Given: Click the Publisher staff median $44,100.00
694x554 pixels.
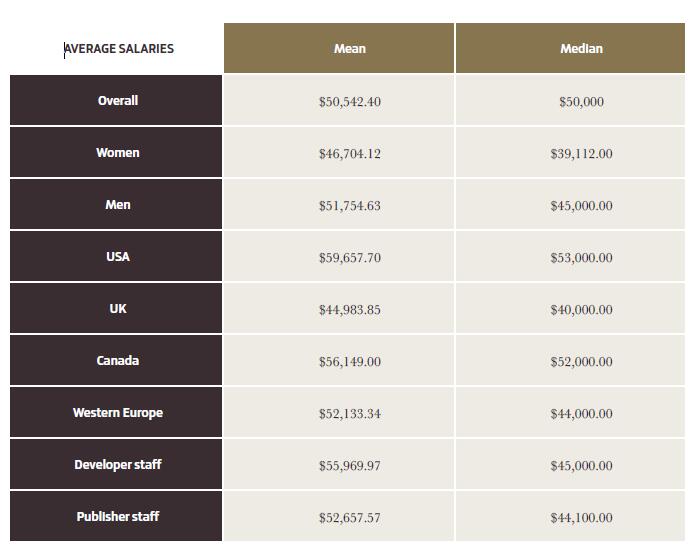Looking at the screenshot, I should (x=582, y=518).
